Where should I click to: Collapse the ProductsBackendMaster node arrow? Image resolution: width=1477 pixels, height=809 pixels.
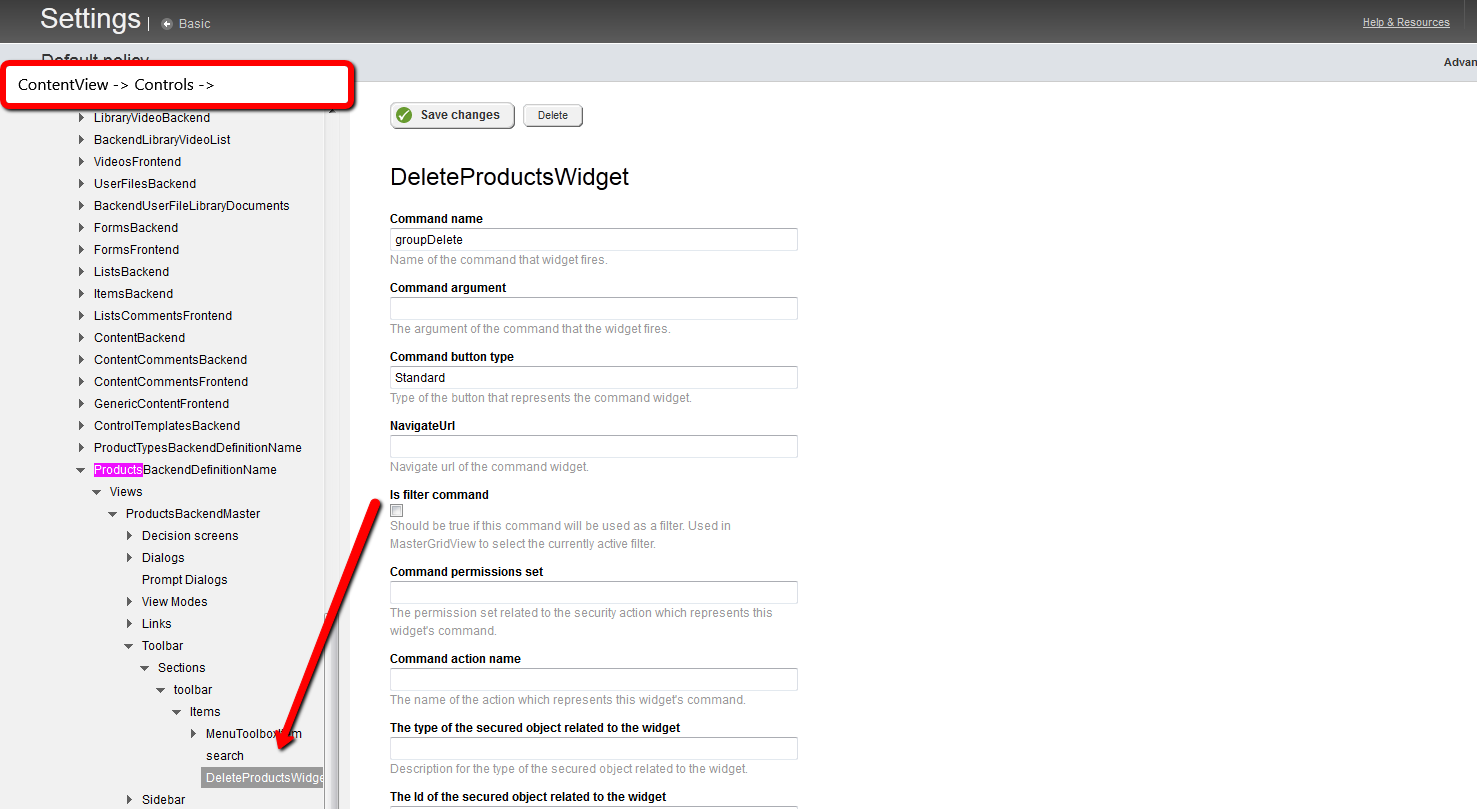pos(113,514)
